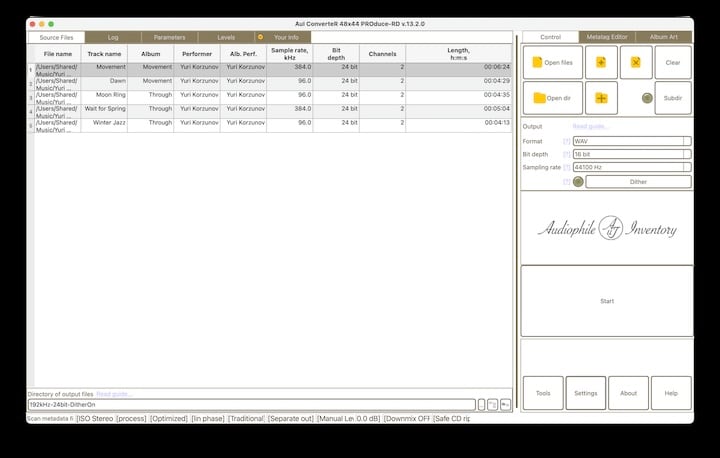Click the [Traditional status bar entry
The height and width of the screenshot is (458, 720).
coord(246,418)
